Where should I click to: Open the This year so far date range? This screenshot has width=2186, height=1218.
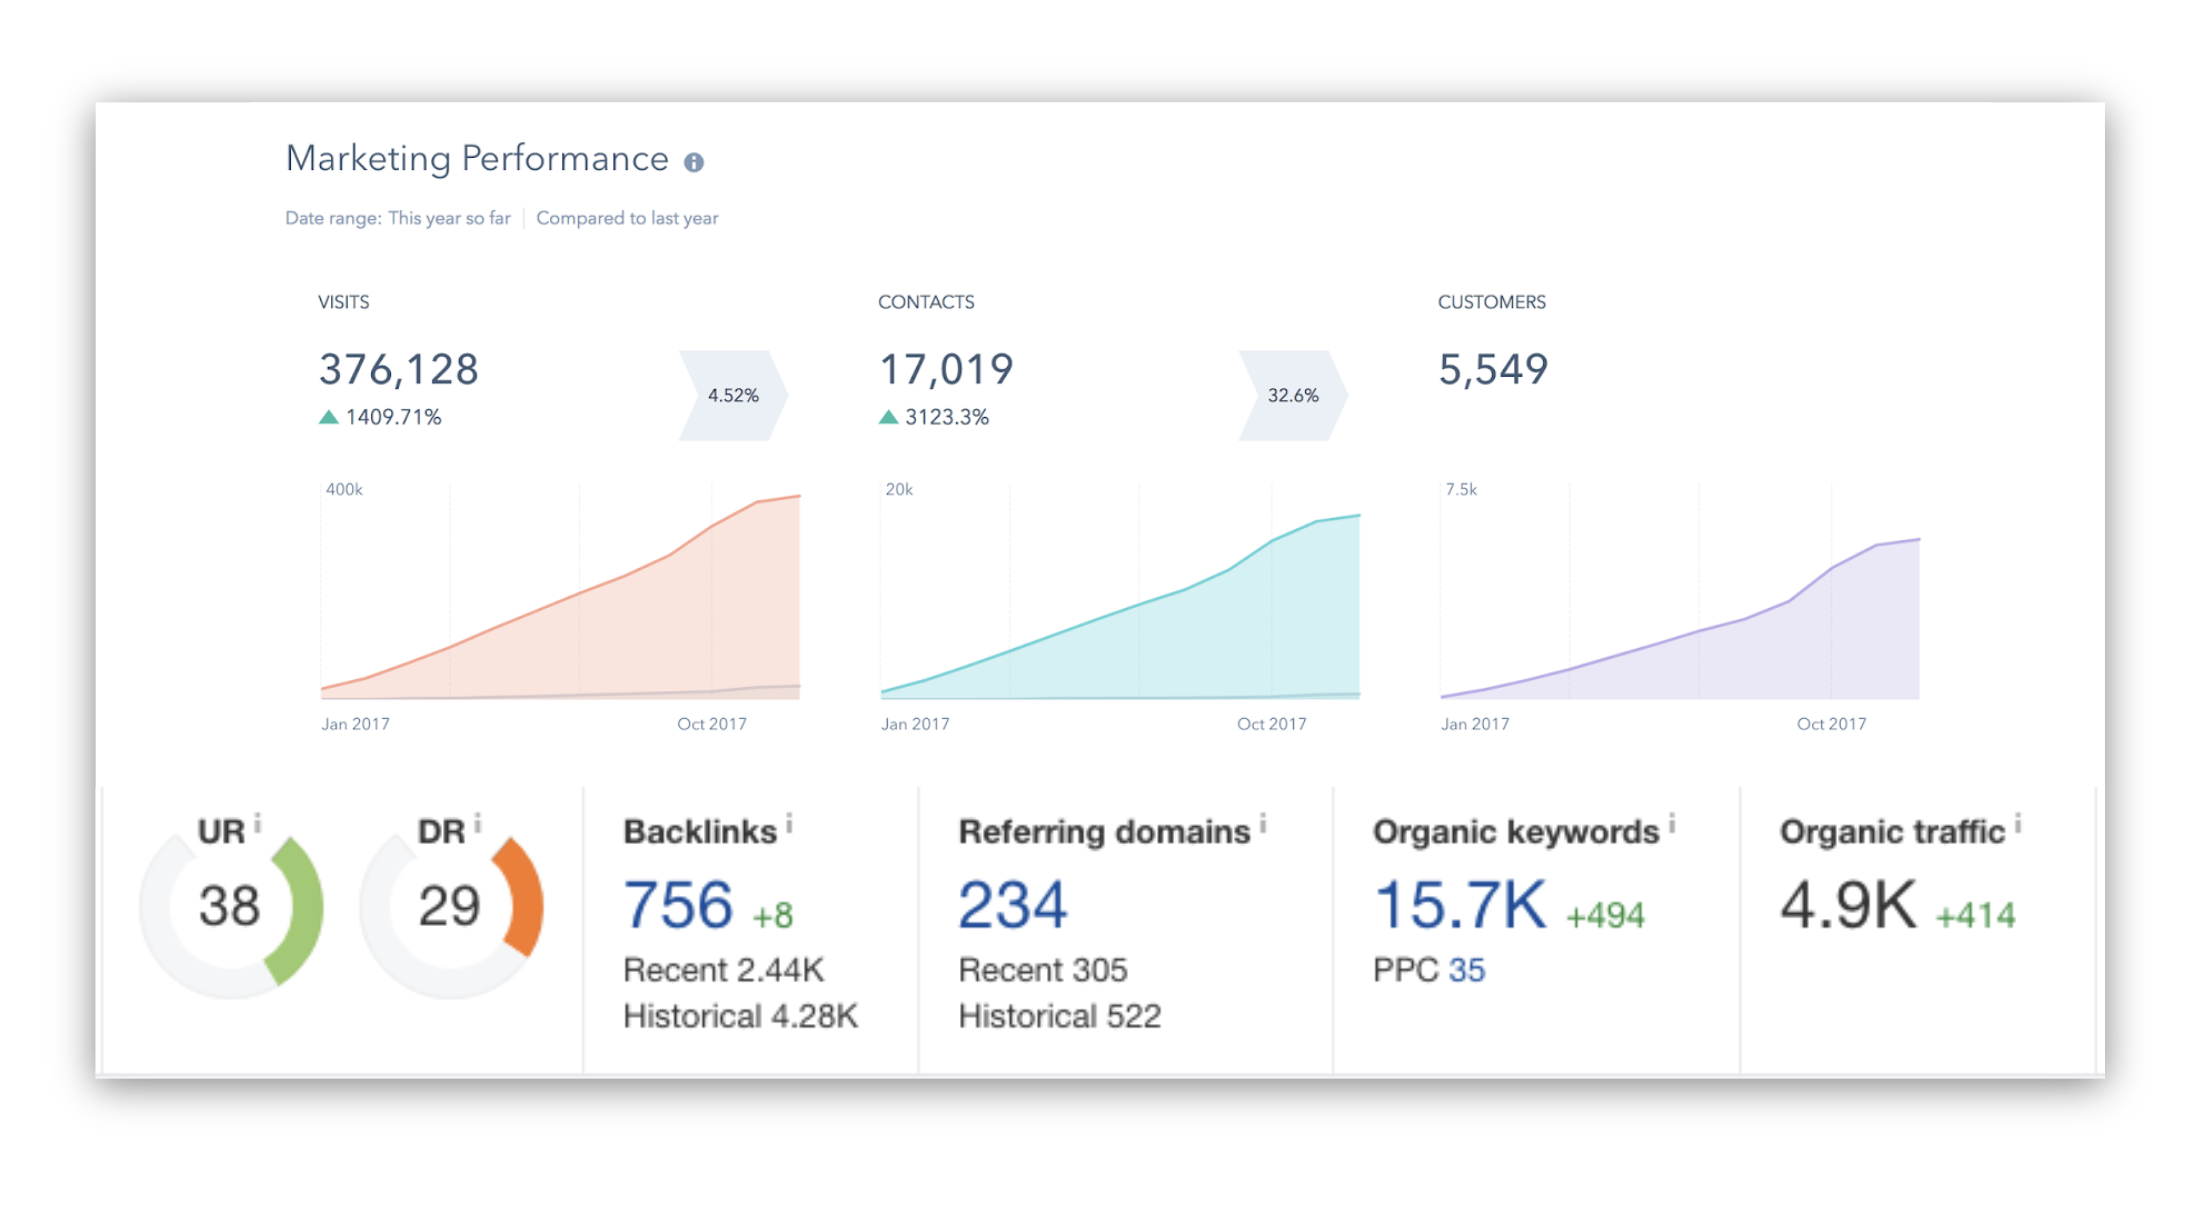coord(449,218)
